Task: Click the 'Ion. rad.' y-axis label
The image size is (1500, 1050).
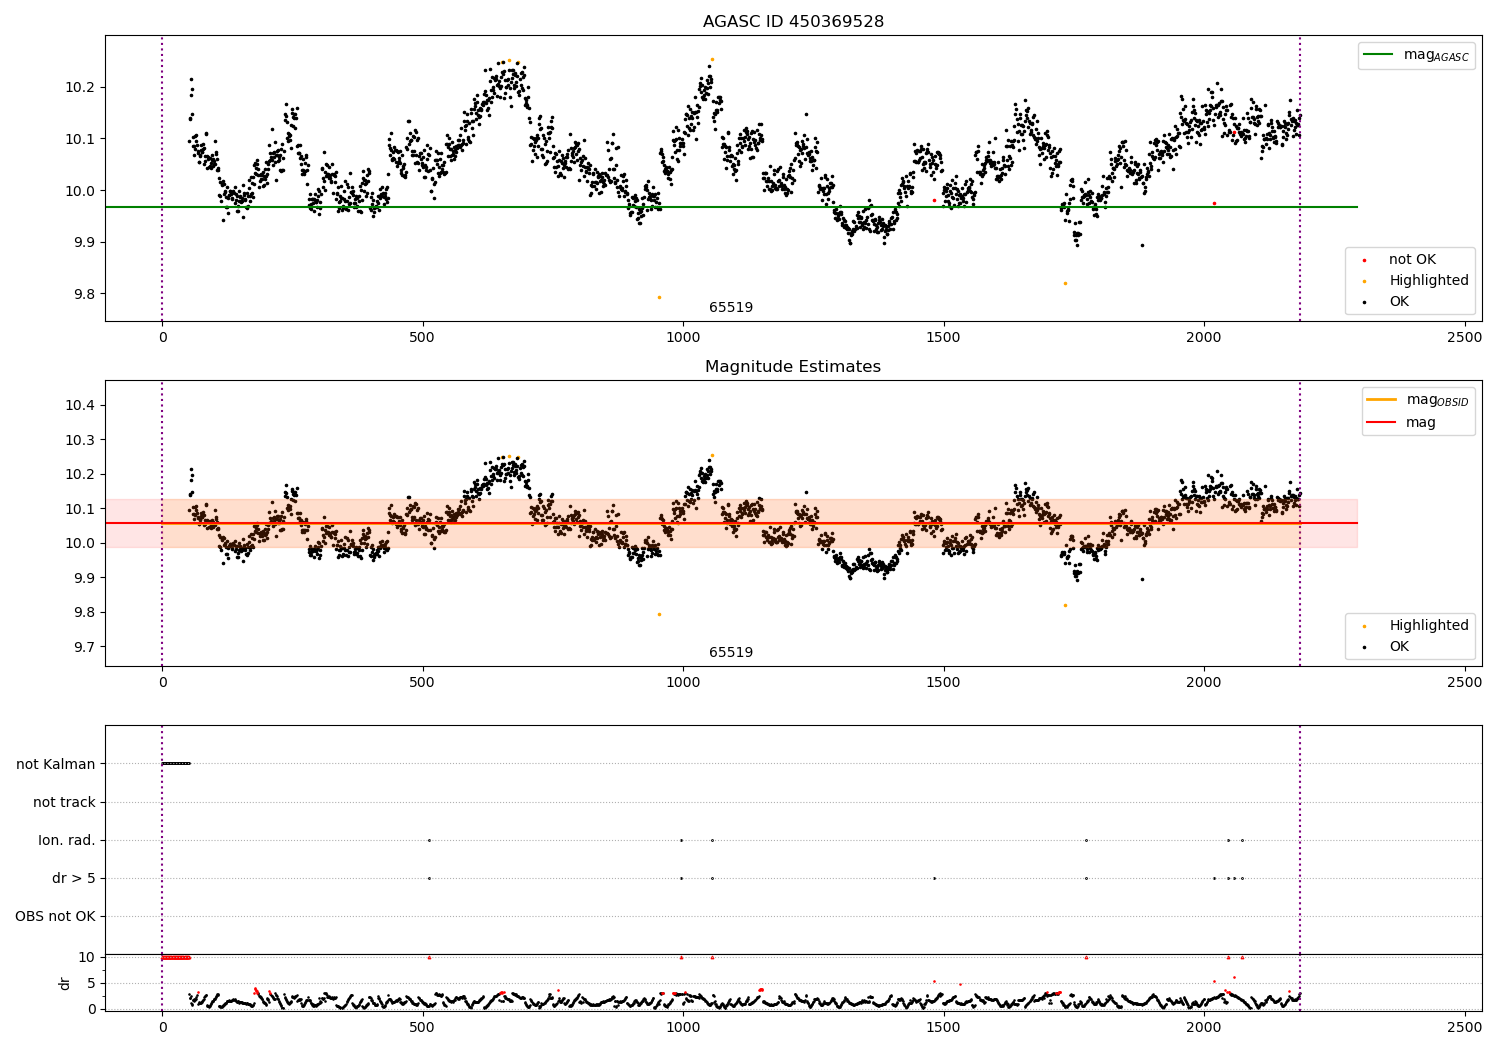Action: tap(67, 840)
